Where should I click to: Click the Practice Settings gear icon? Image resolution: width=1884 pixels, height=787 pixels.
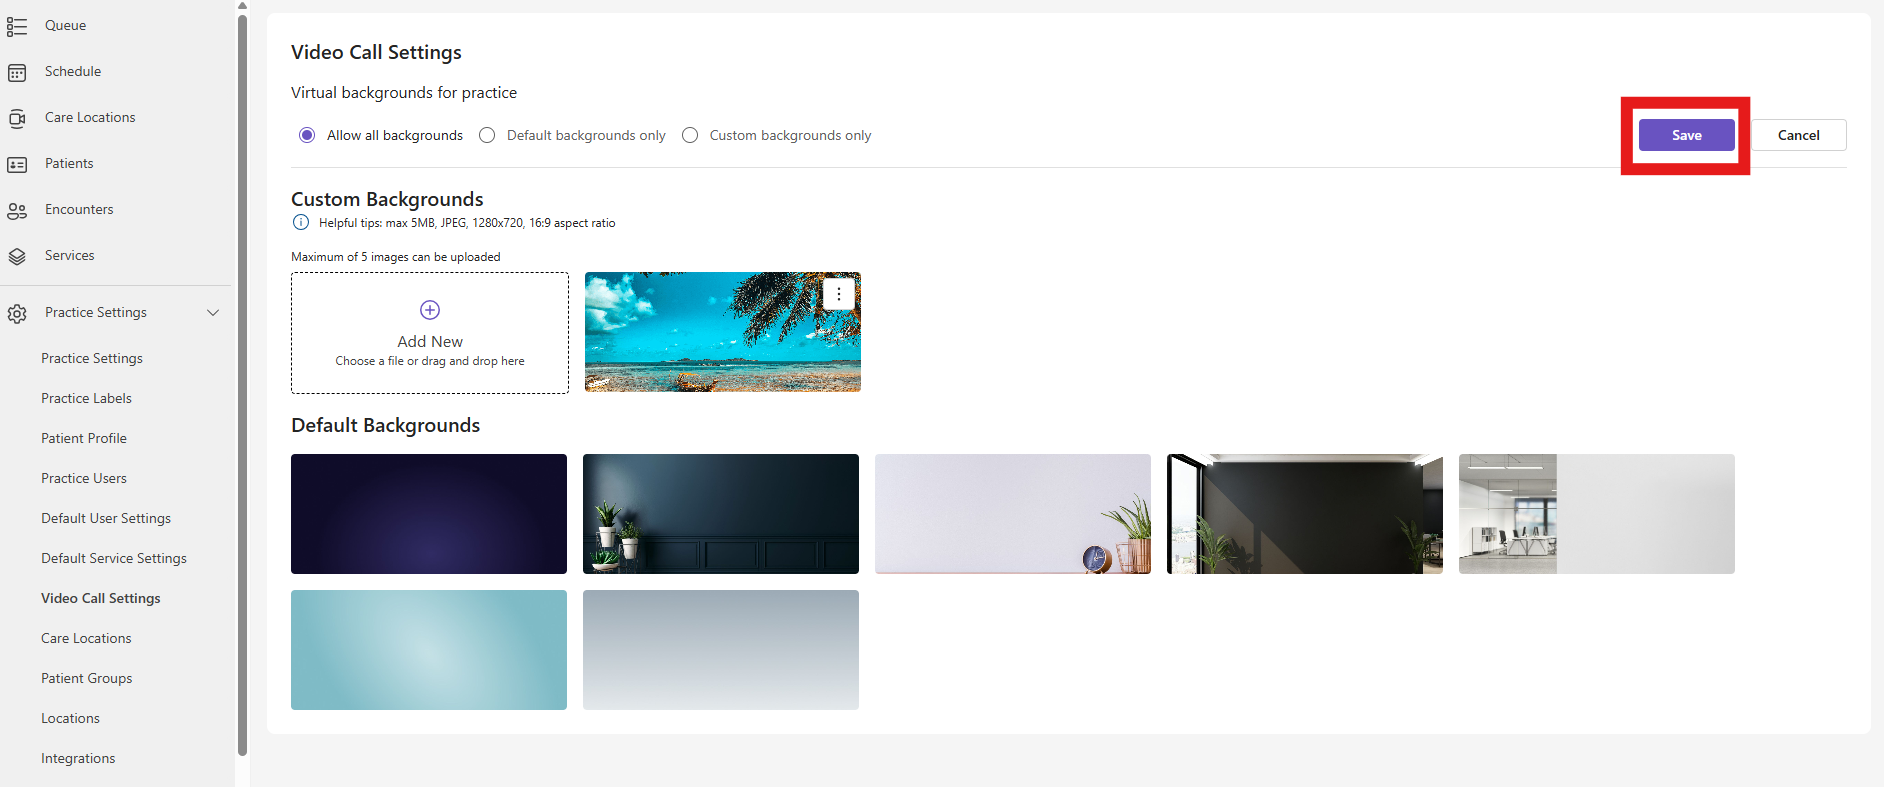click(17, 313)
